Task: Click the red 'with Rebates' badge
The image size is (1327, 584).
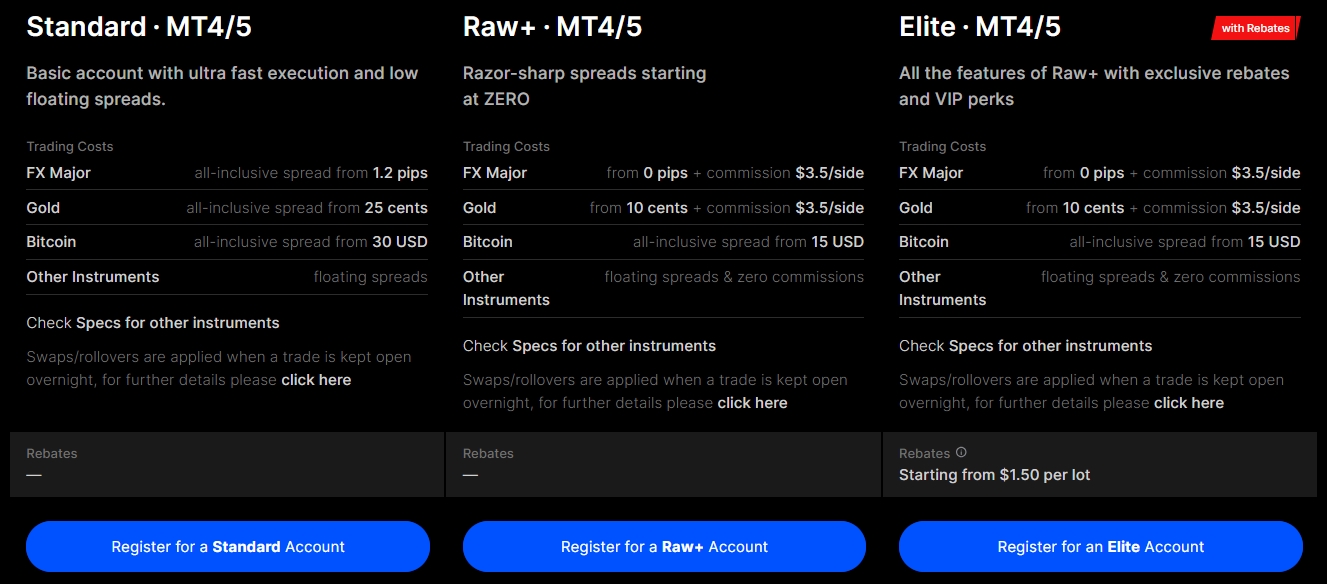Action: (x=1254, y=27)
